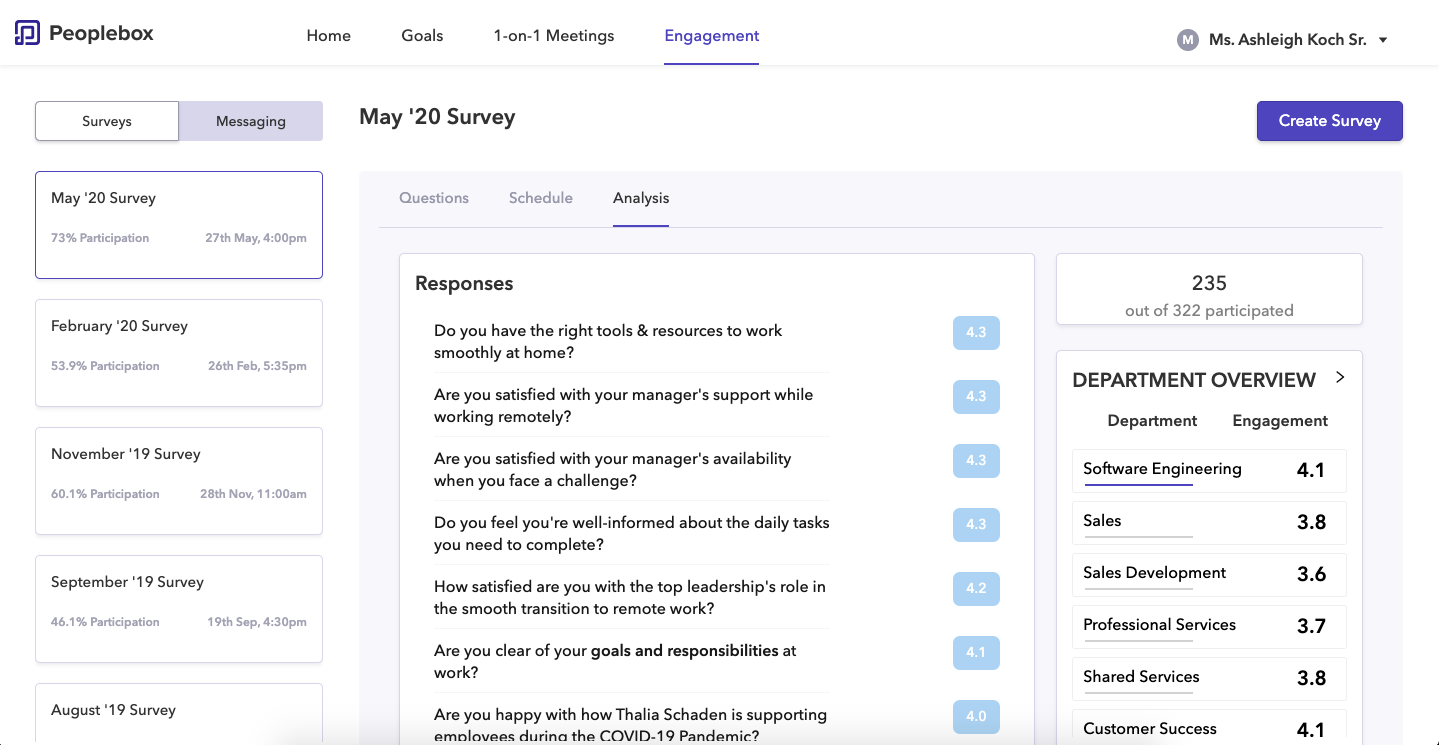
Task: Click the Sales Development department row
Action: (1208, 574)
